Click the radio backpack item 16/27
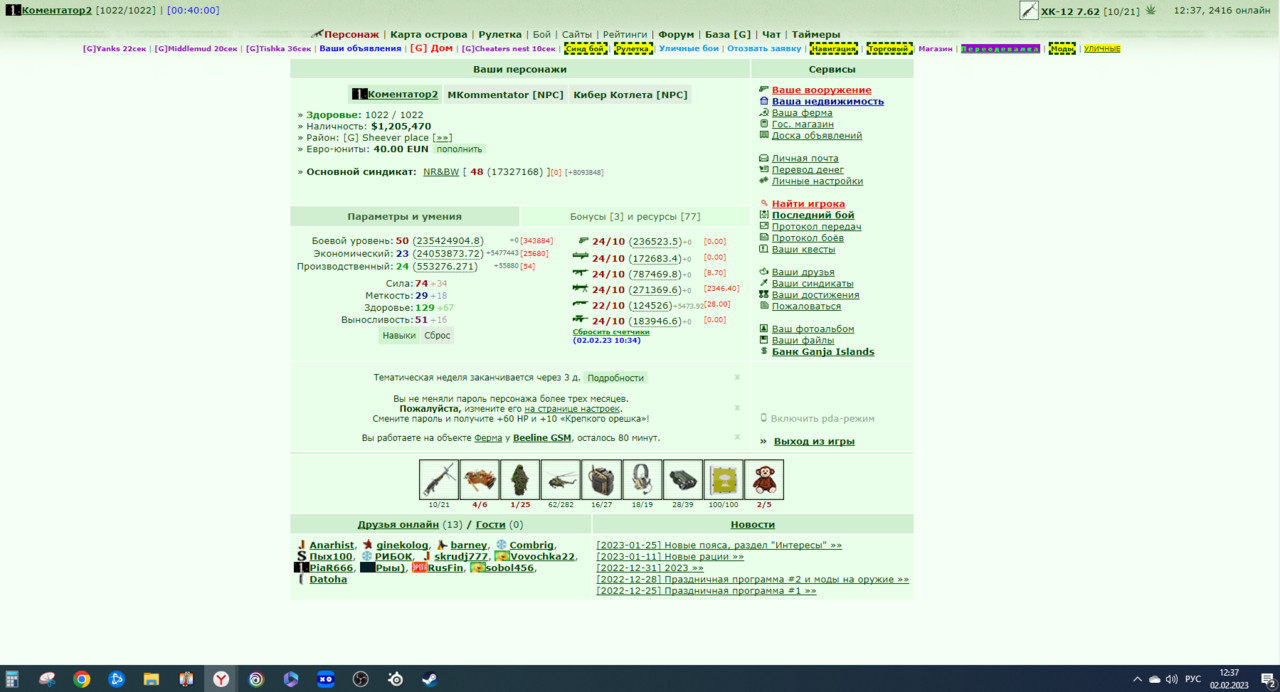This screenshot has width=1280, height=692. click(601, 480)
